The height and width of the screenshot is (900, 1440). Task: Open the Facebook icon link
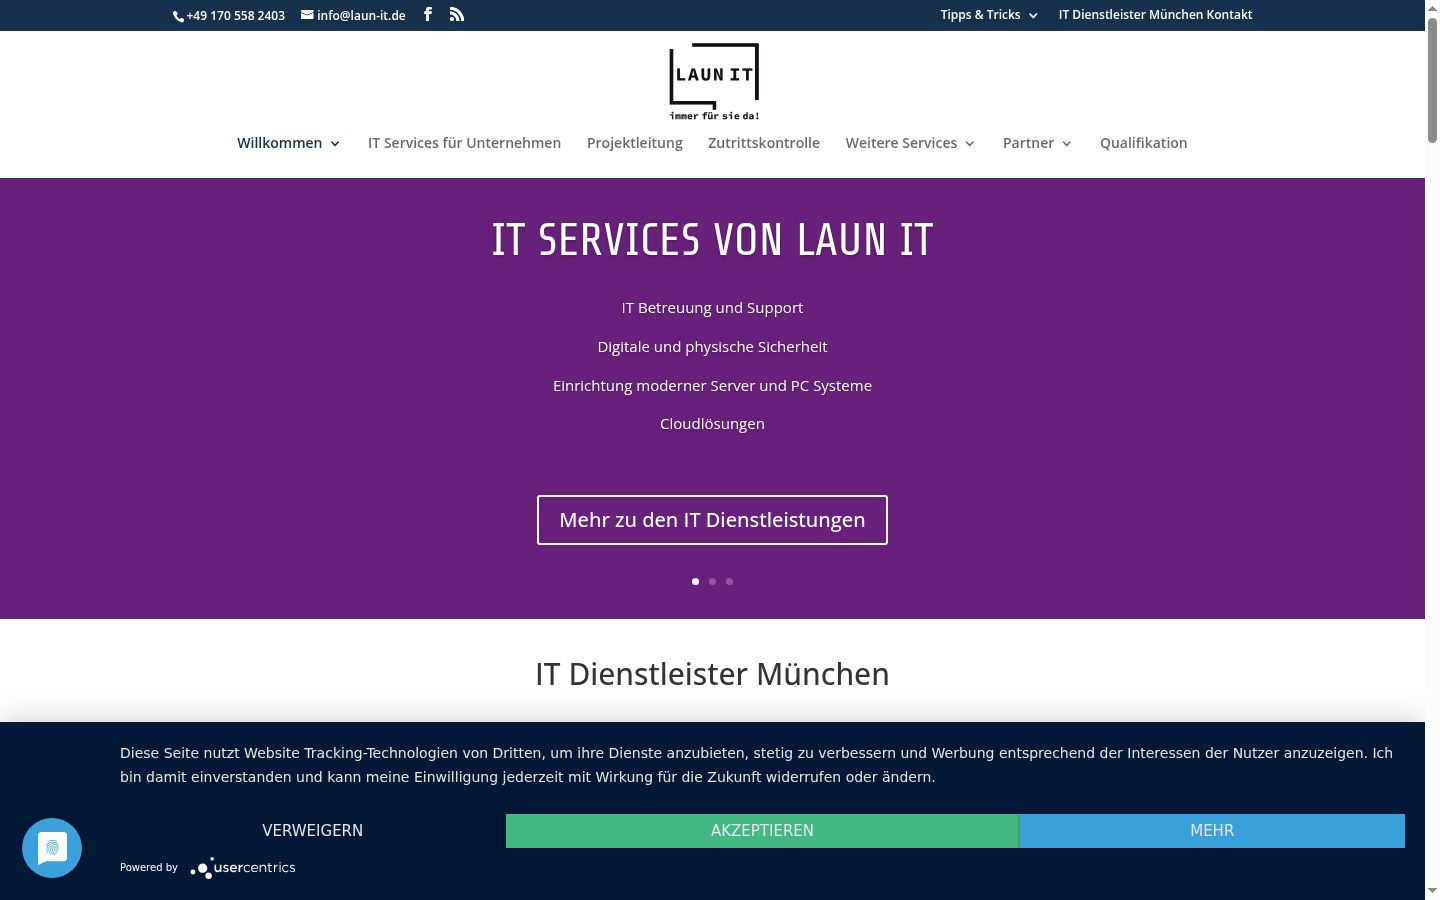[428, 14]
